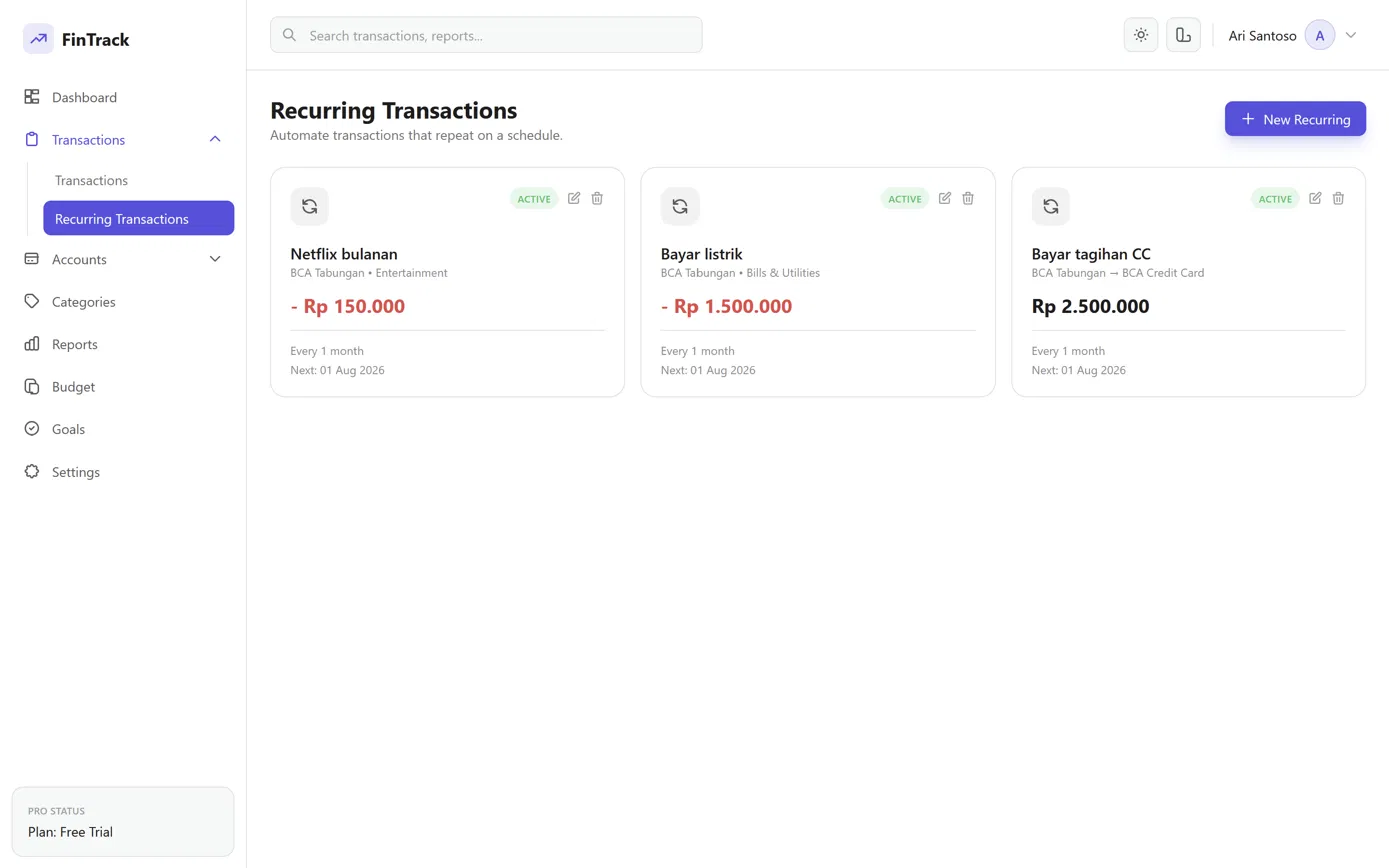Delete the Bayar listrik recurring transaction
This screenshot has height=868, width=1389.
tap(968, 198)
